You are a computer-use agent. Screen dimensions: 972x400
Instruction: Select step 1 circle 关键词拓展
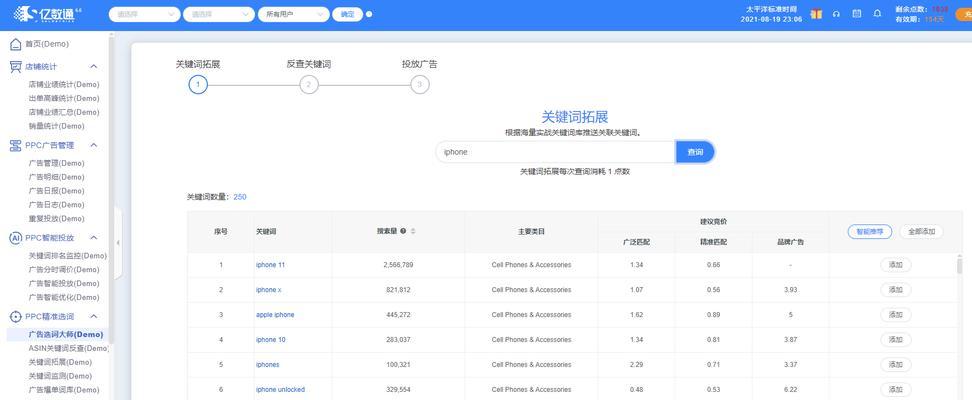(x=198, y=84)
